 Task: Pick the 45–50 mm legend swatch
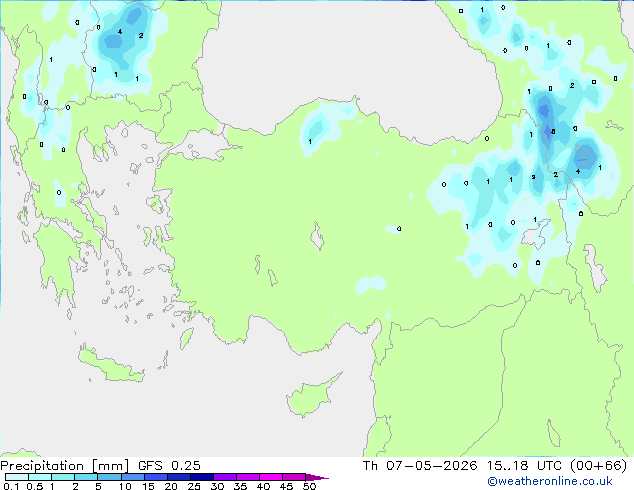coord(294,477)
